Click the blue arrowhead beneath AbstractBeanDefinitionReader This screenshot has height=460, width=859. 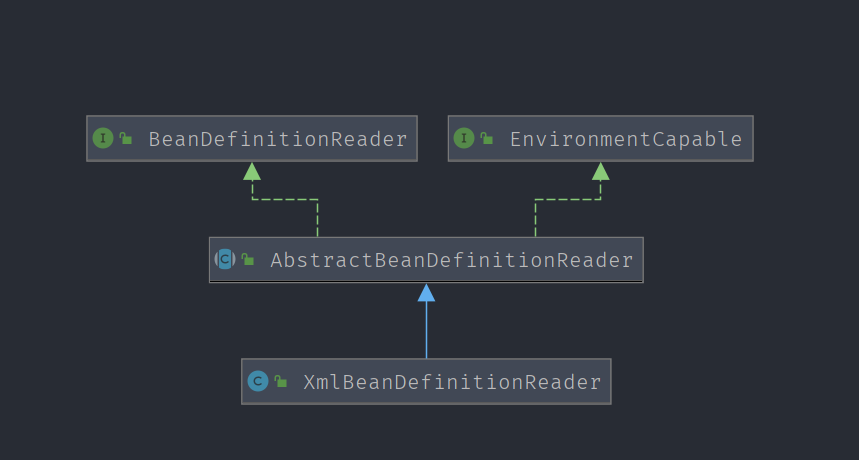426,292
